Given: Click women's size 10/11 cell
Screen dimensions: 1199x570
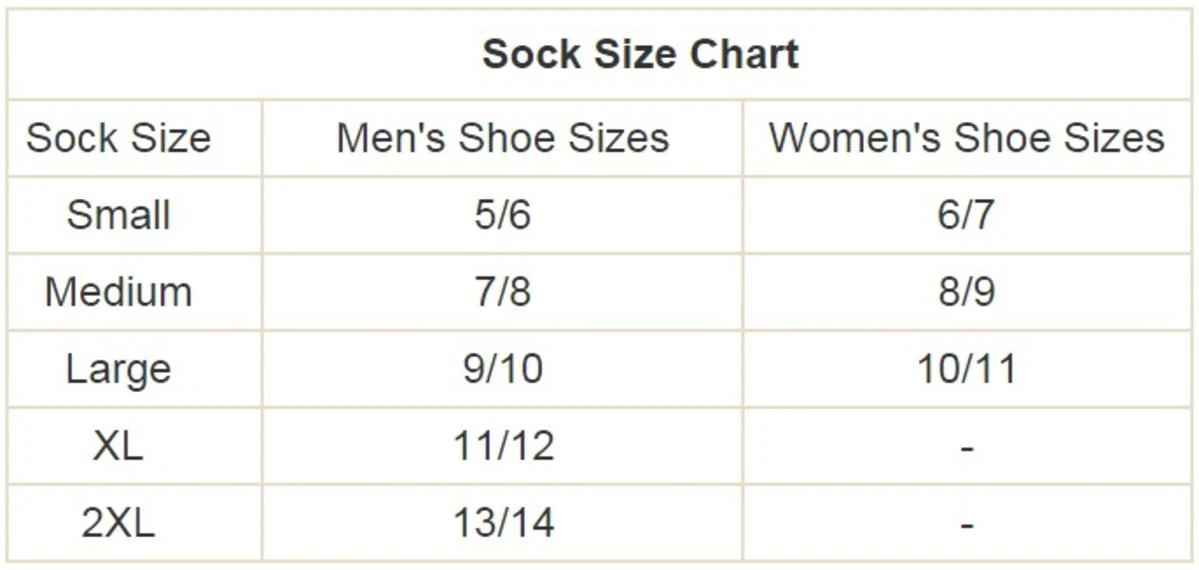Looking at the screenshot, I should [x=966, y=369].
